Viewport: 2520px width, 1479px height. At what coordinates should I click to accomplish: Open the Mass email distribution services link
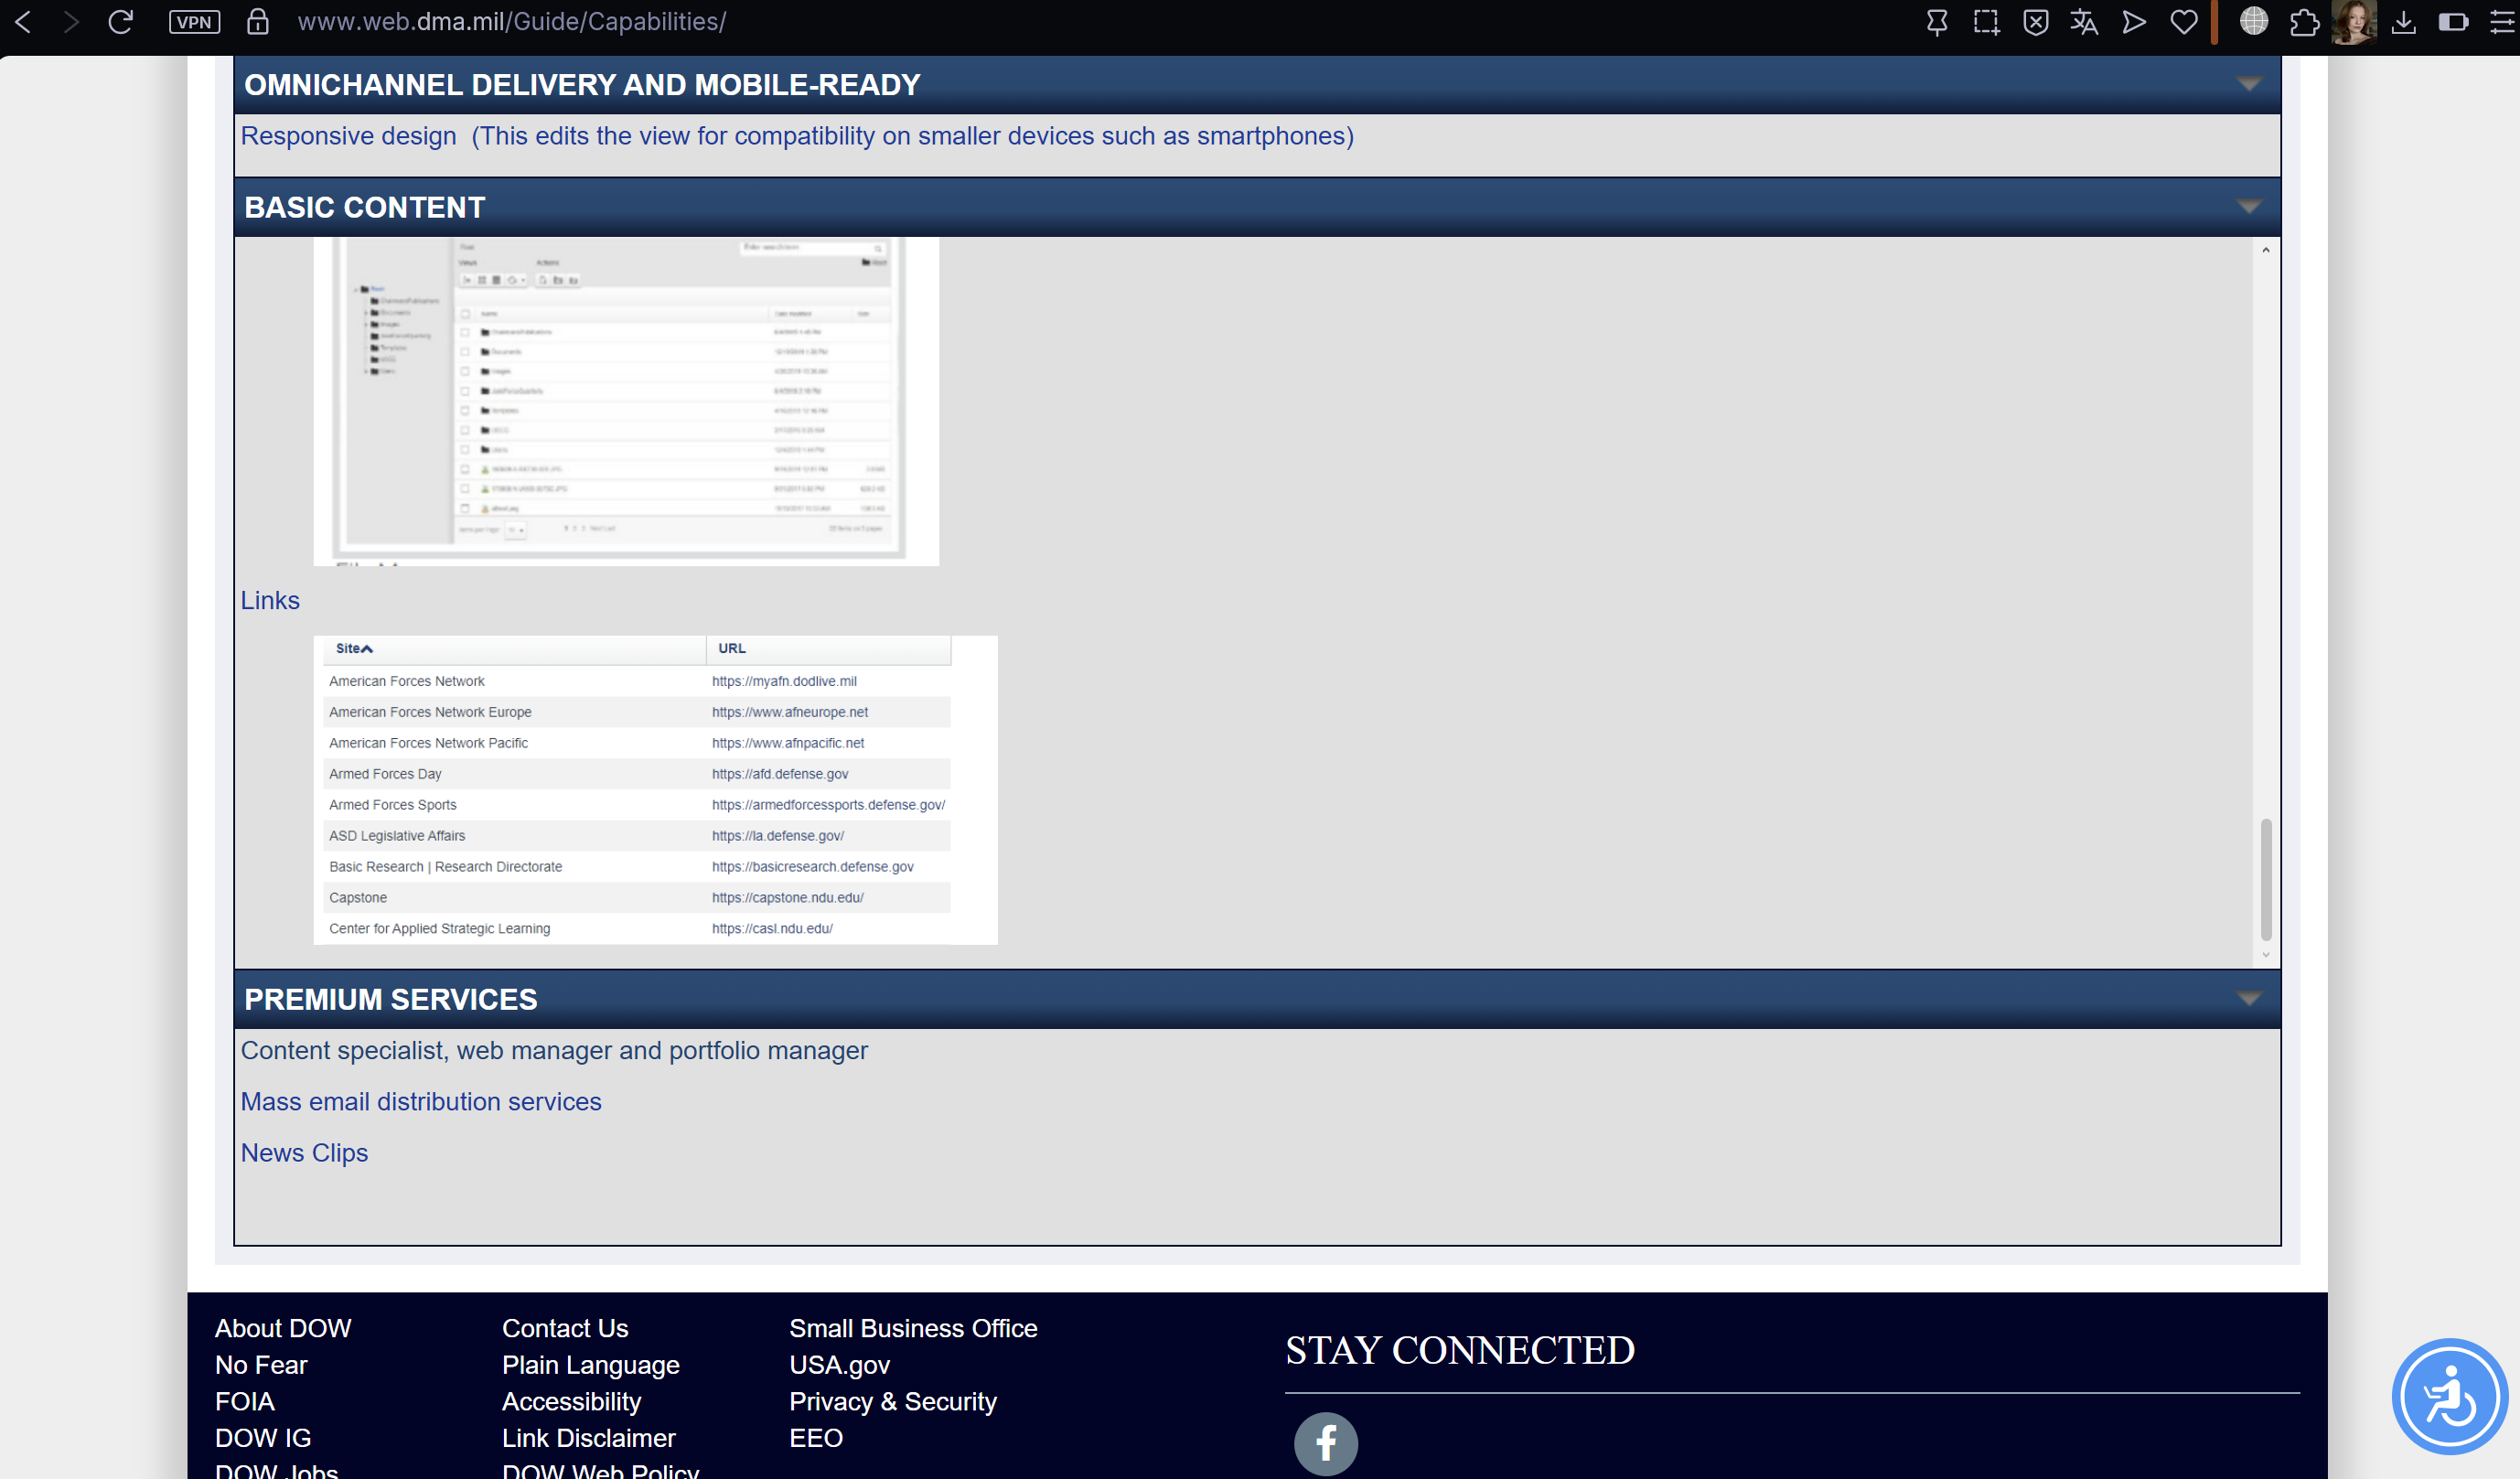click(421, 1101)
